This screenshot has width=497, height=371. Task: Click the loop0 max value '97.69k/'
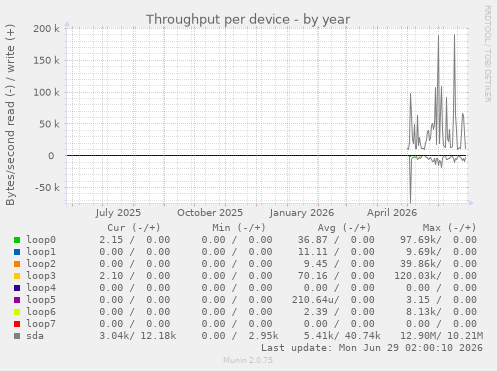[x=421, y=240]
